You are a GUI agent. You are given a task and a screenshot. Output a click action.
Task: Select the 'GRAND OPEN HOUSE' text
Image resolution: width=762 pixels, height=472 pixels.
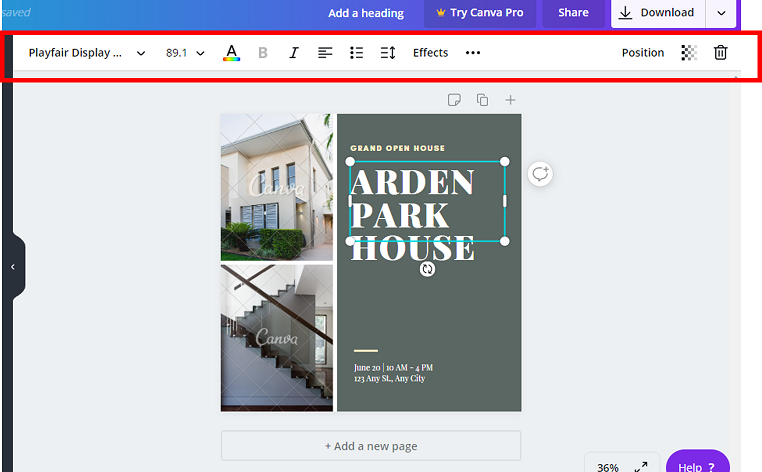(x=398, y=148)
